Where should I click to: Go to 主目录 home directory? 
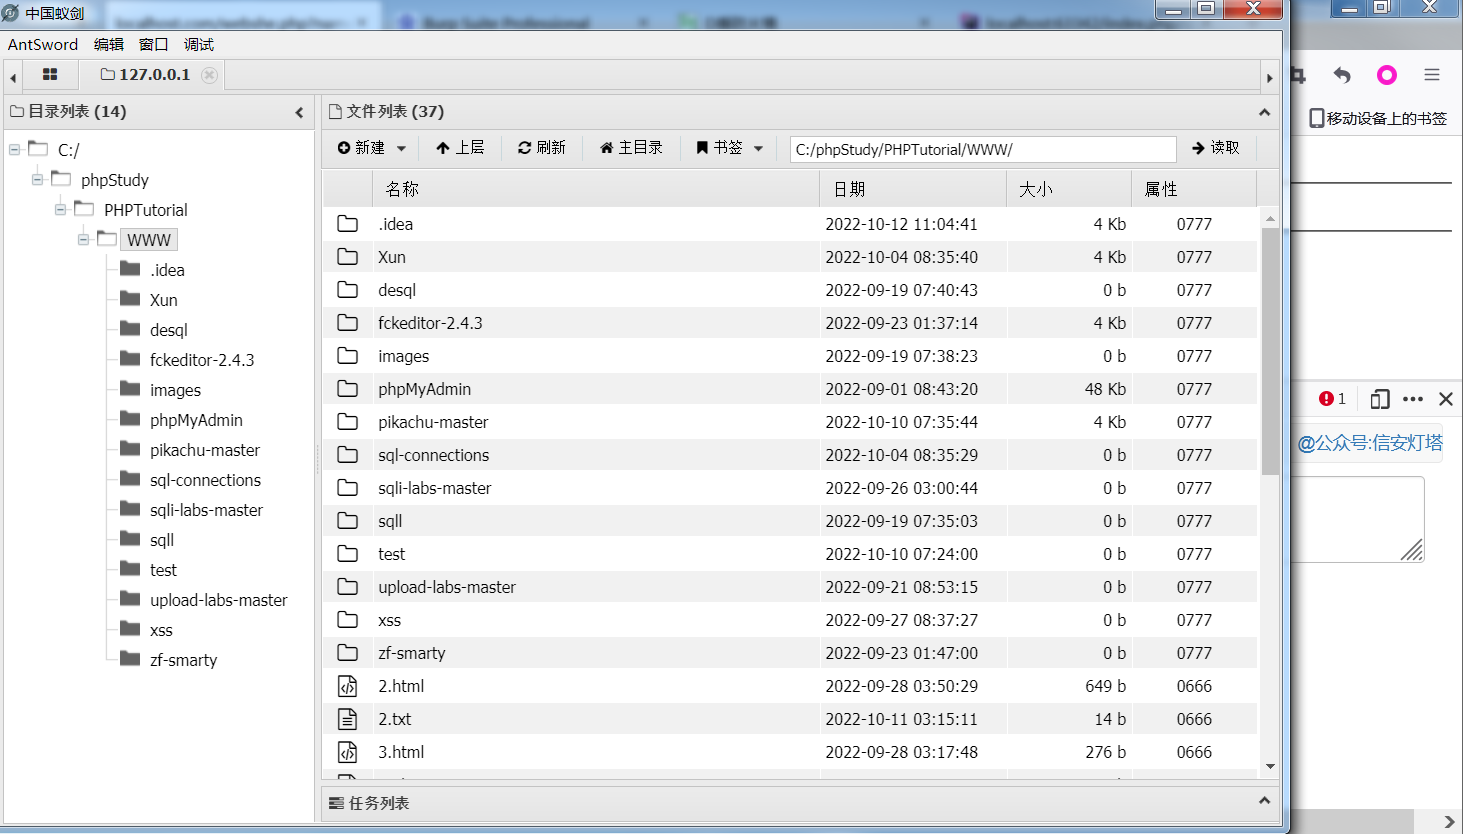coord(631,148)
